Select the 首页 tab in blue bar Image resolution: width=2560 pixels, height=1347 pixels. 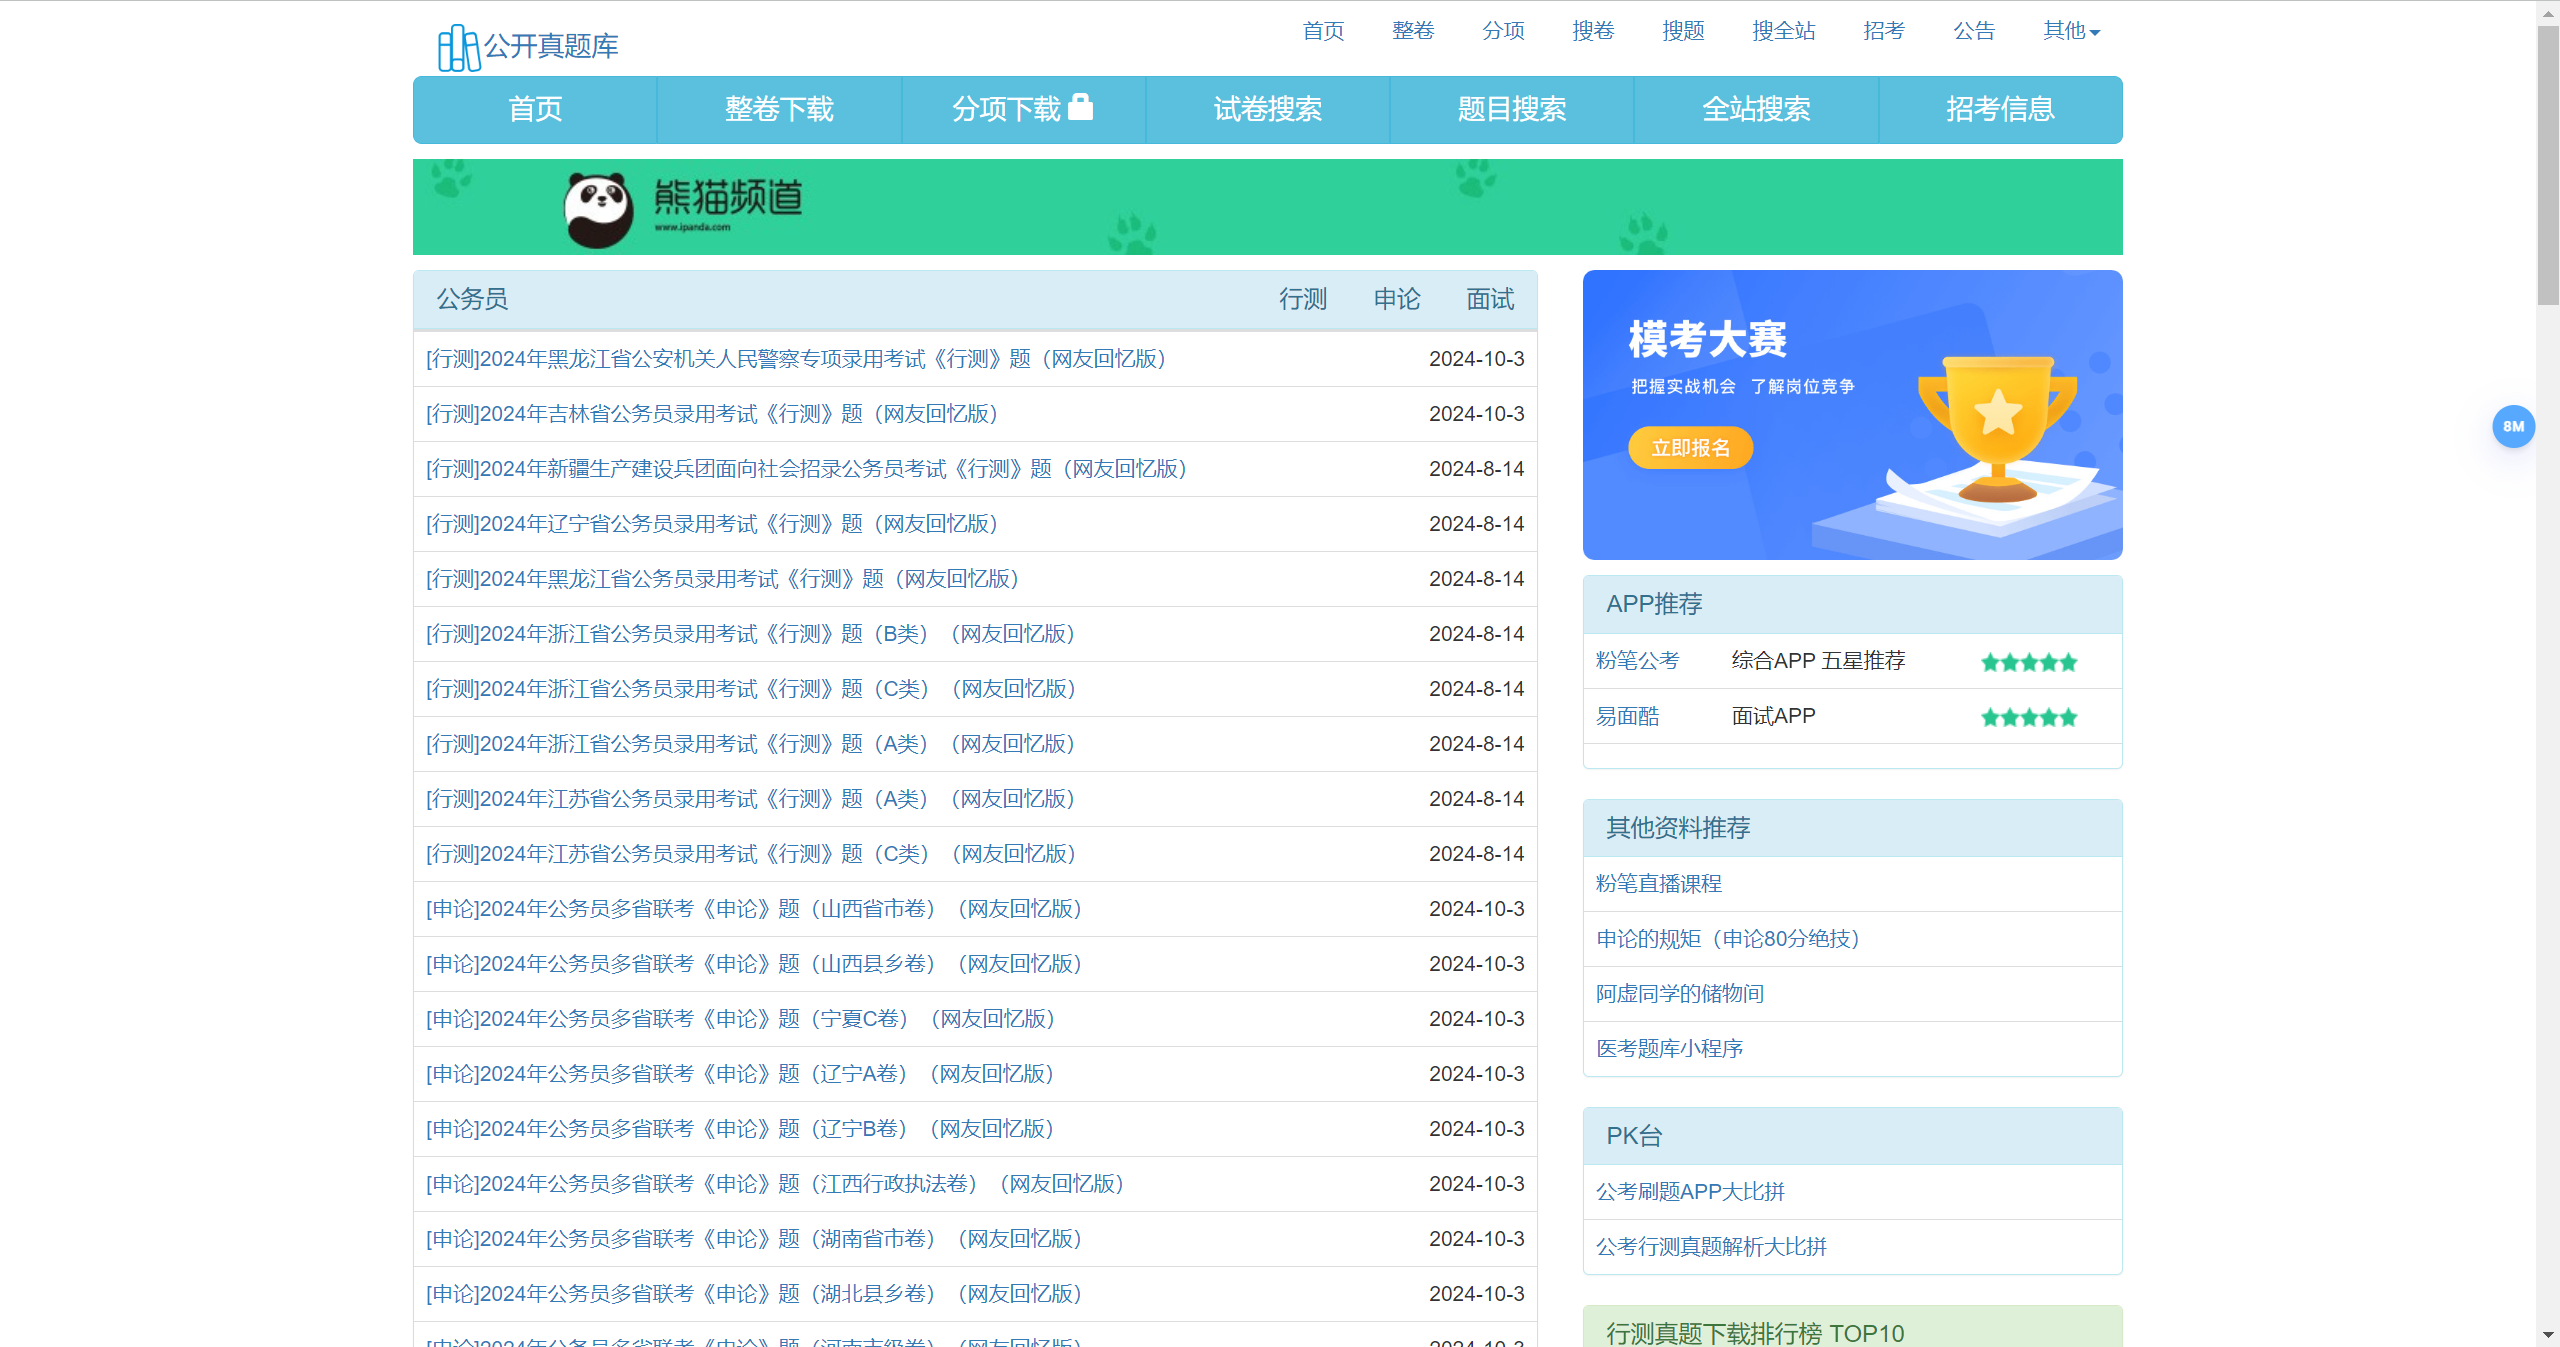[535, 109]
